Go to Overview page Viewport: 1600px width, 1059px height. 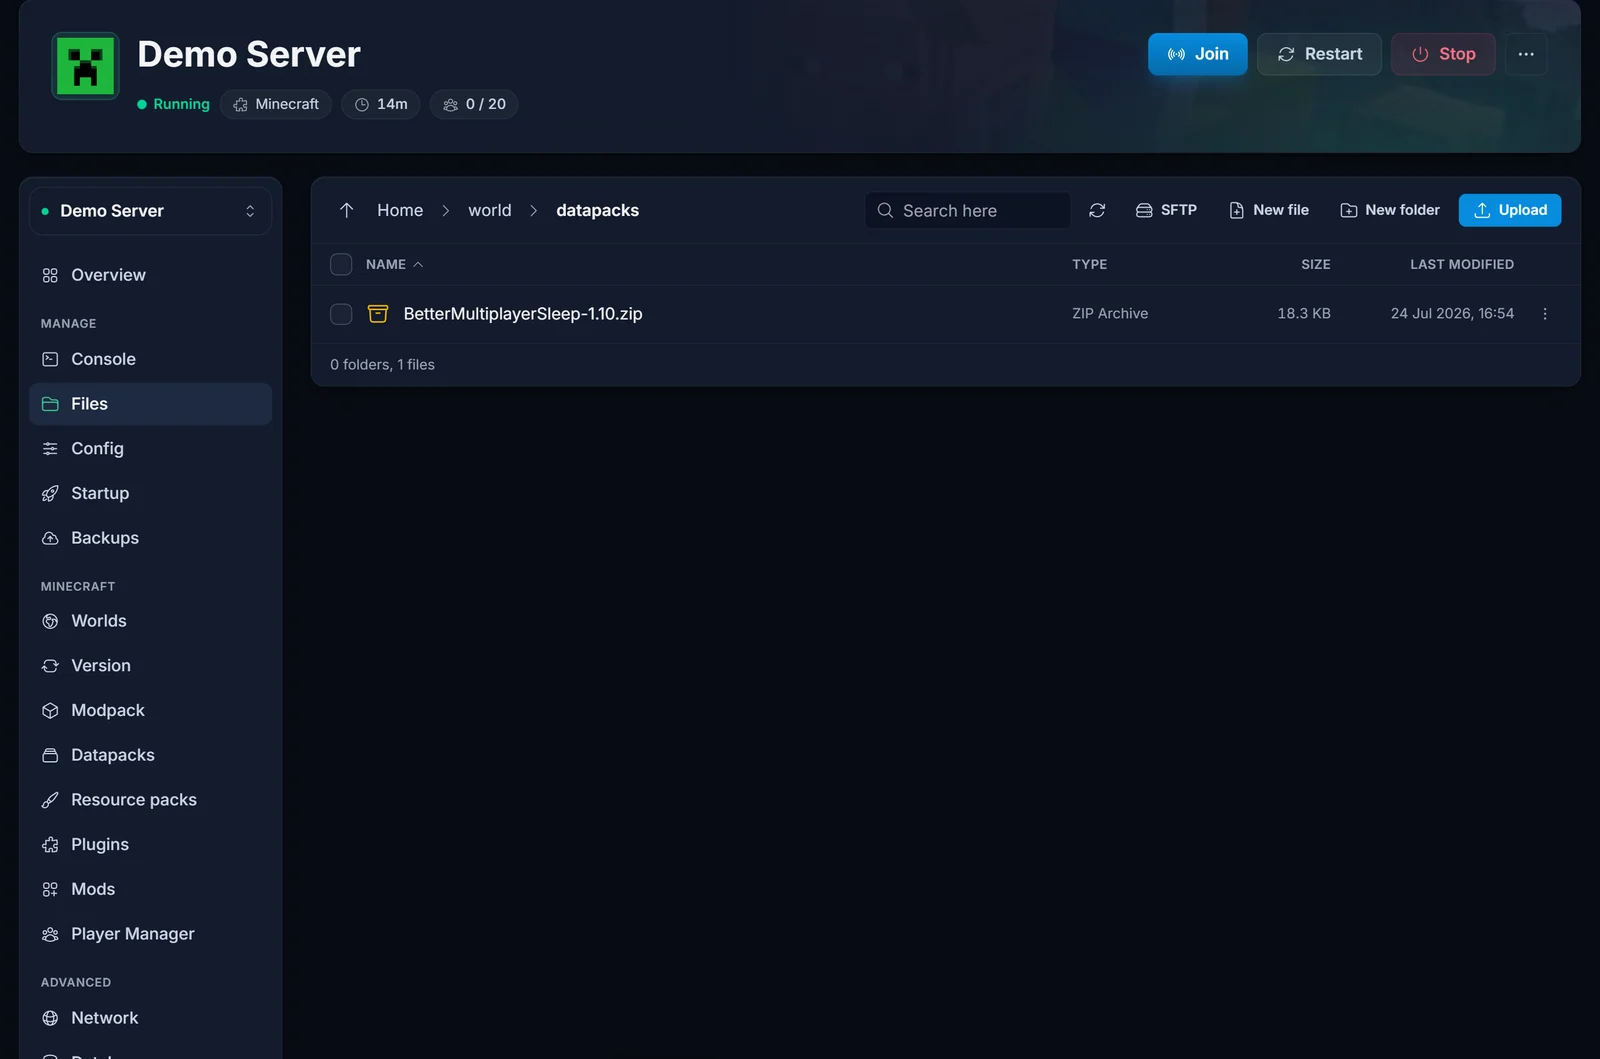(x=150, y=275)
